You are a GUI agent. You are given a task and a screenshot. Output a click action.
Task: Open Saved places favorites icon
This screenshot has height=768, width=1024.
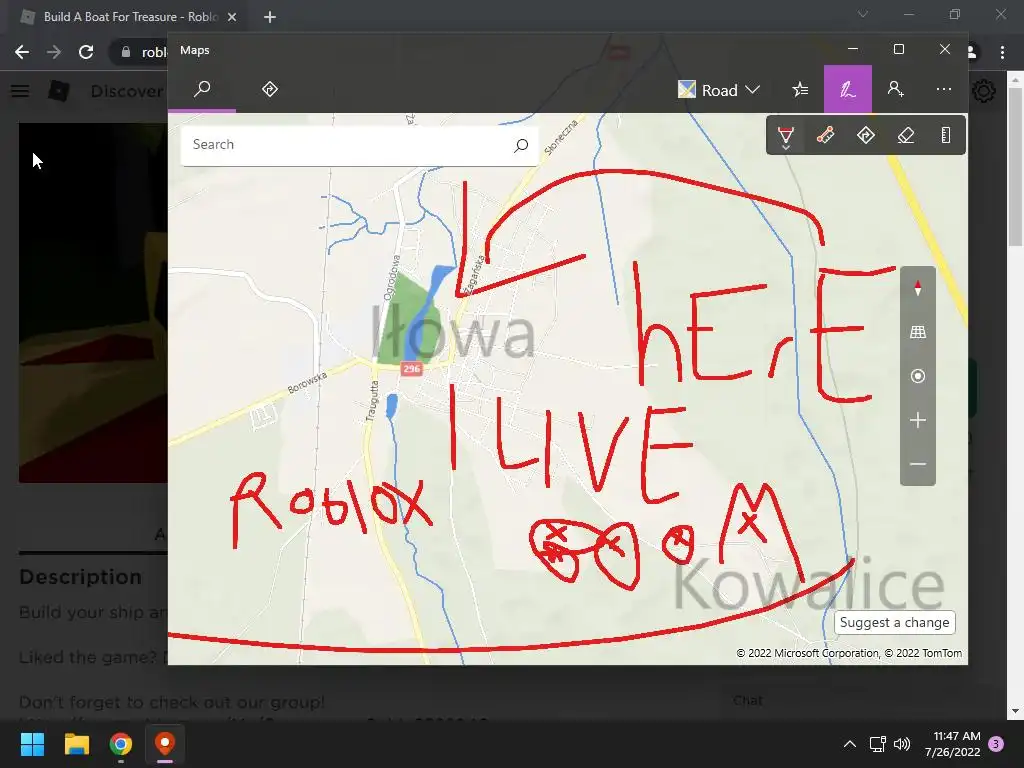(x=800, y=89)
